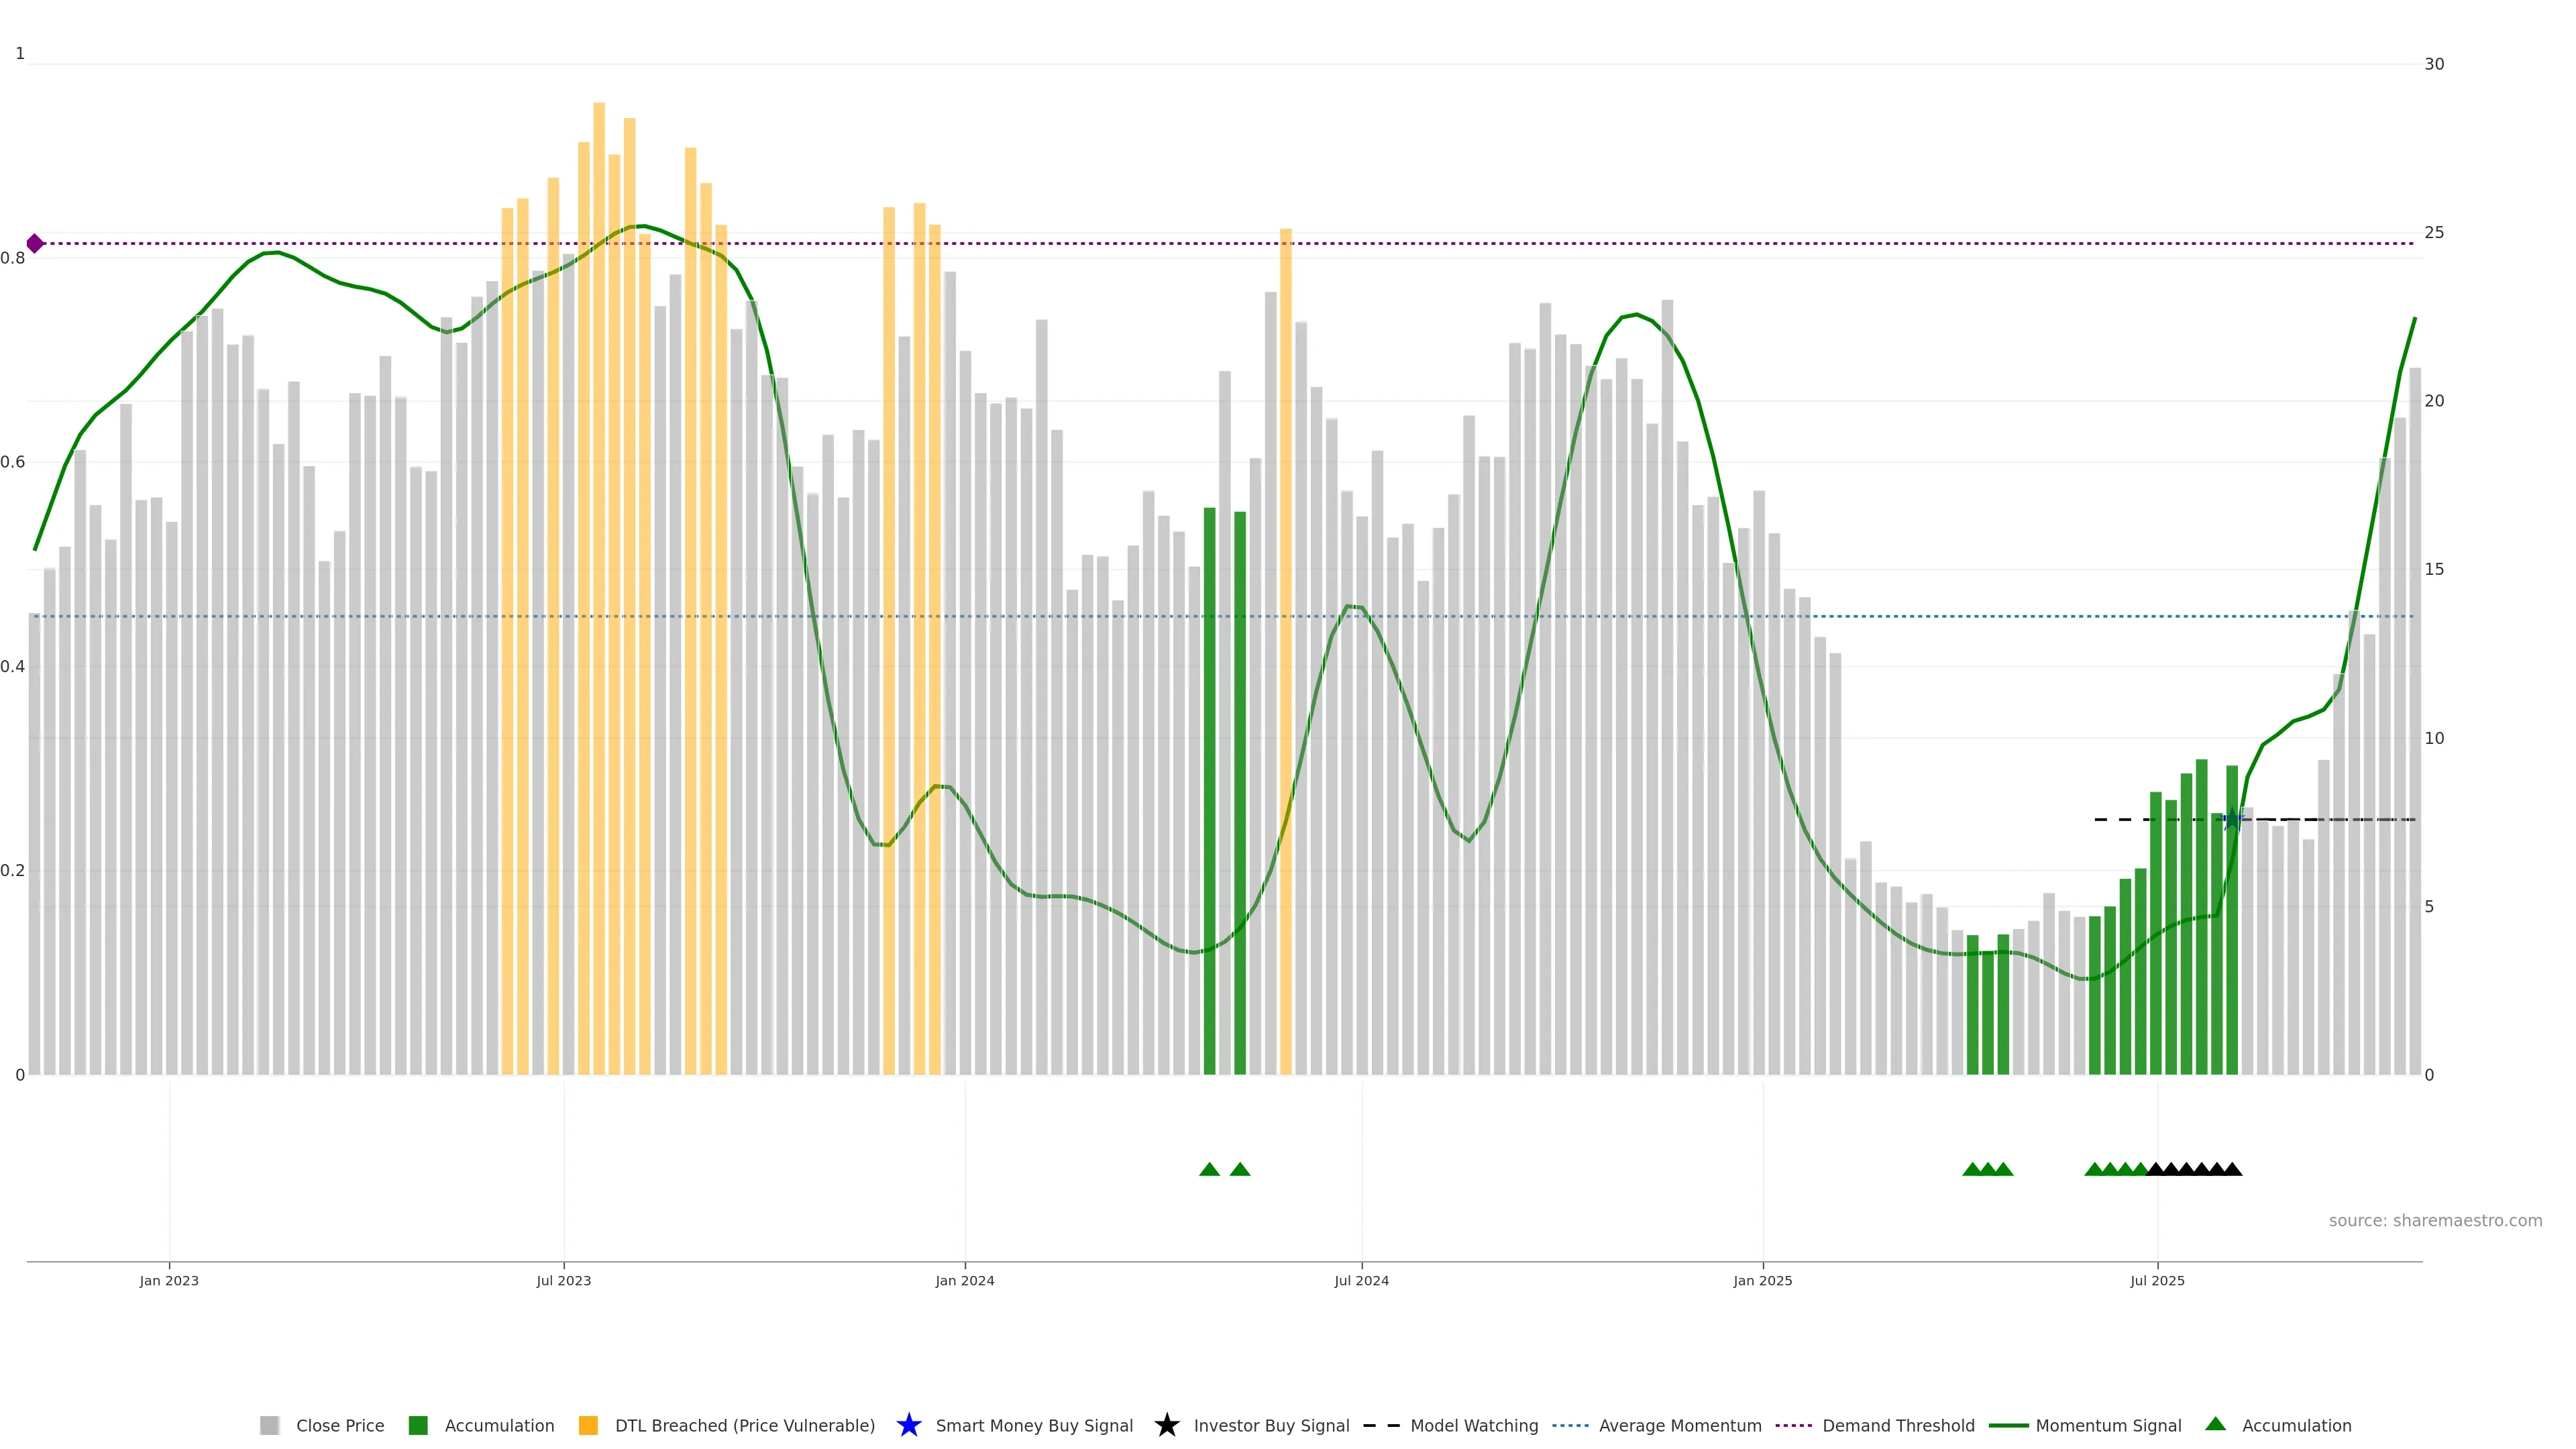Click the Jan 2024 axis label
This screenshot has width=2576, height=1449.
(964, 1280)
